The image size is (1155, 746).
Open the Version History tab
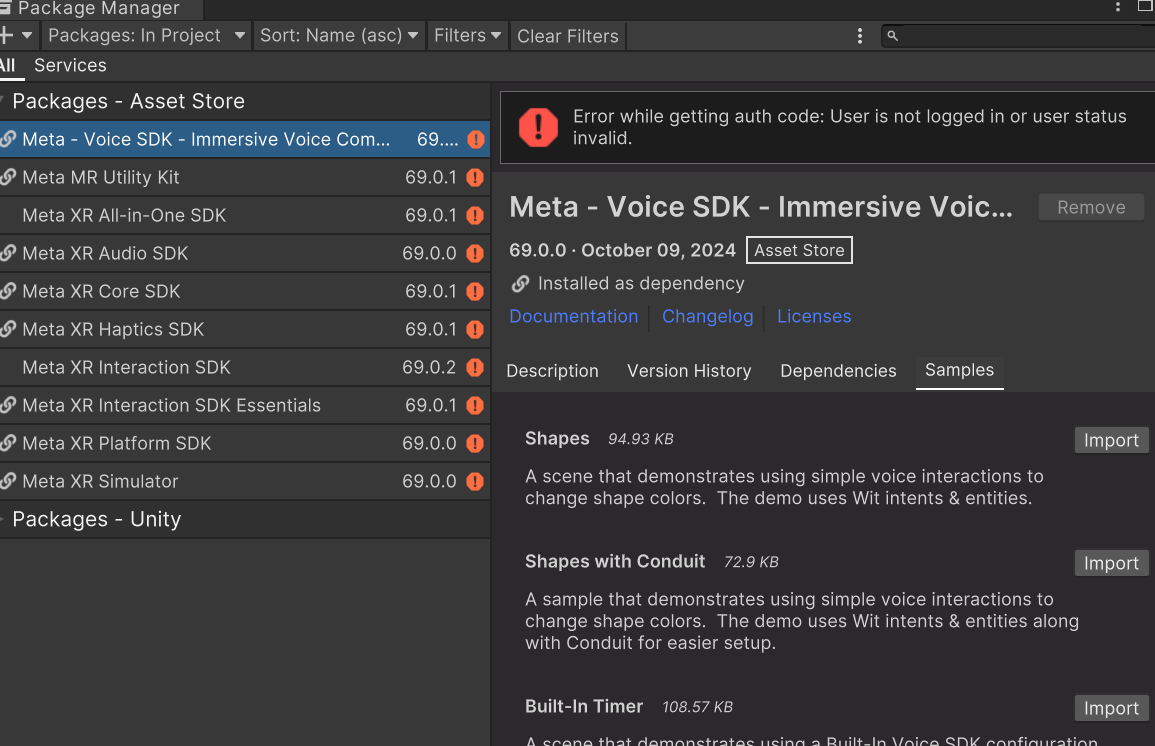(689, 370)
